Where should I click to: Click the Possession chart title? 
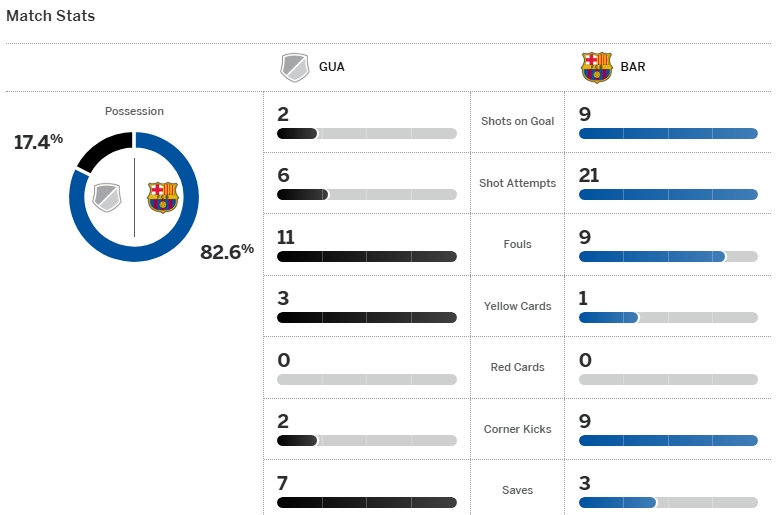134,111
